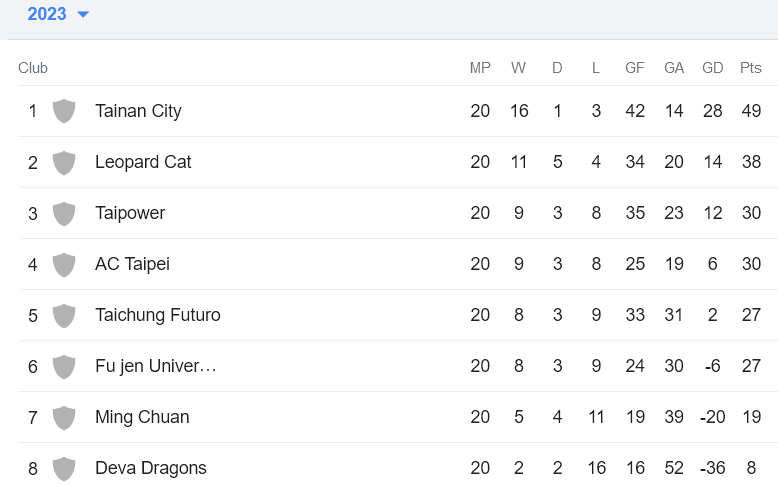This screenshot has width=778, height=499.
Task: Click AC Taipei's club shield icon
Action: tap(64, 264)
